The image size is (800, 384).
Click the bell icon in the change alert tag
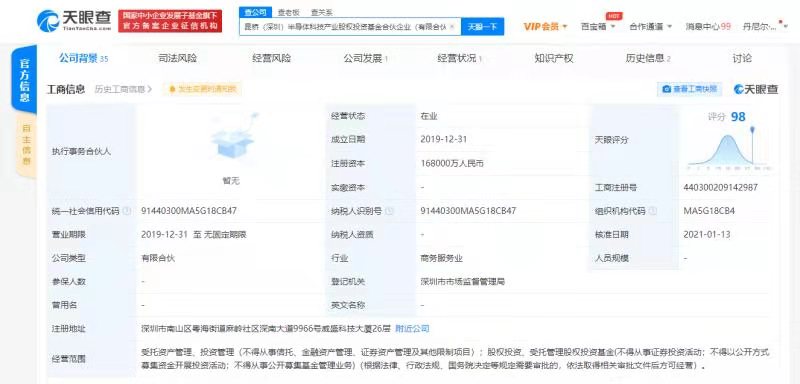172,89
